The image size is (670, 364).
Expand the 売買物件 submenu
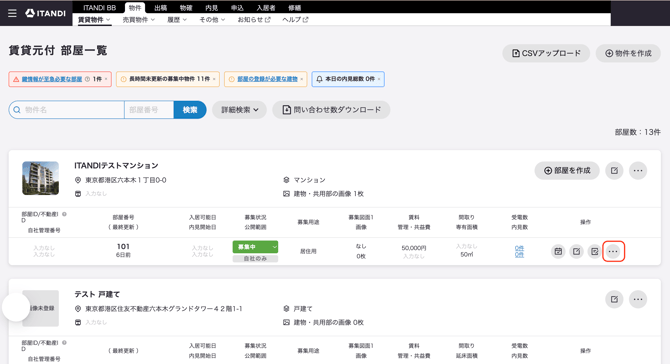click(138, 20)
